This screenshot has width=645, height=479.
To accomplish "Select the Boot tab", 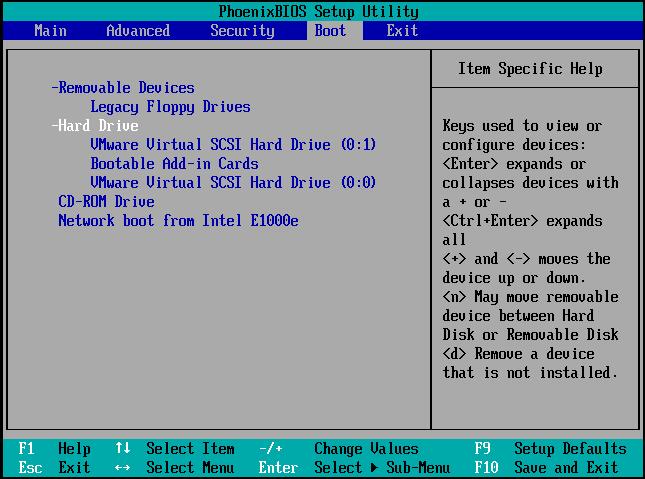I will coord(330,31).
